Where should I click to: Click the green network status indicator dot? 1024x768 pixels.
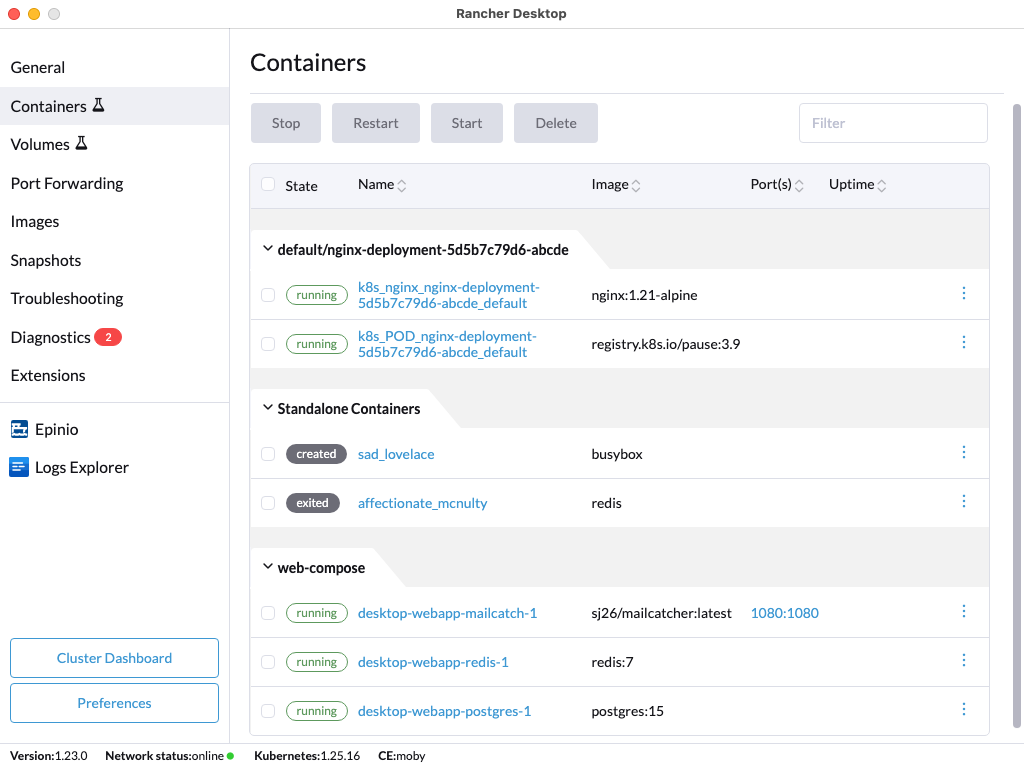tap(230, 756)
